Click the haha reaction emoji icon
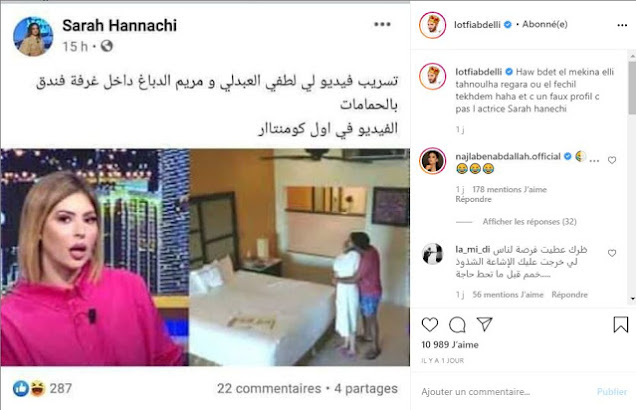This screenshot has height=410, width=636. pyautogui.click(x=37, y=389)
